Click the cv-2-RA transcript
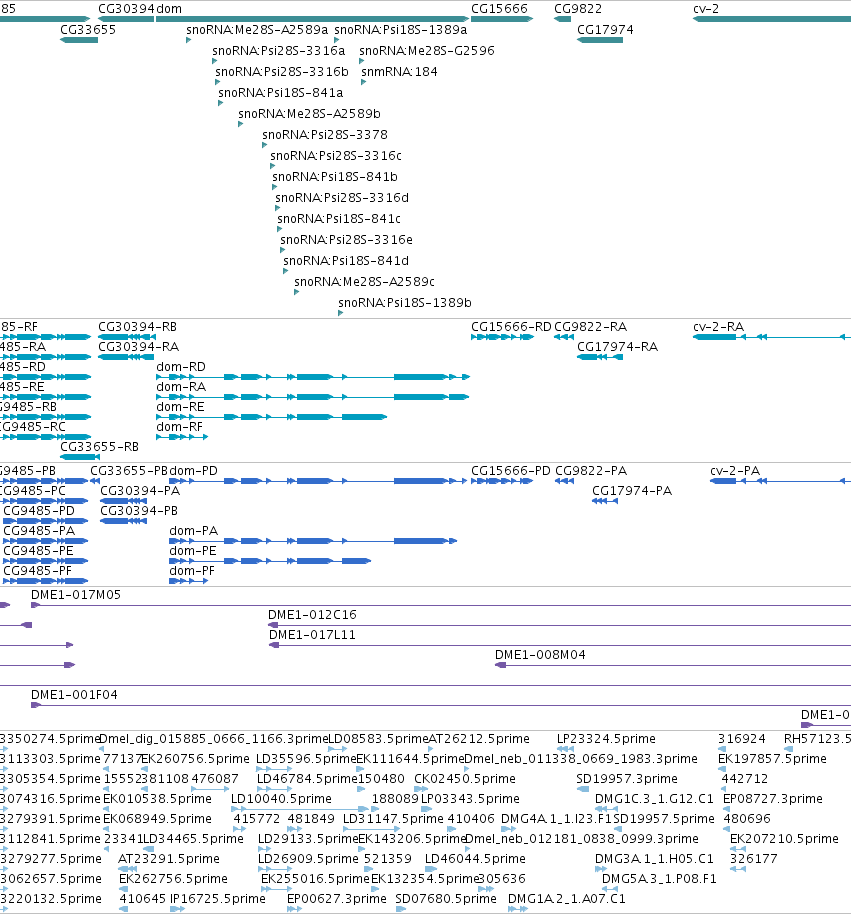Viewport: 851px width, 914px height. coord(772,337)
